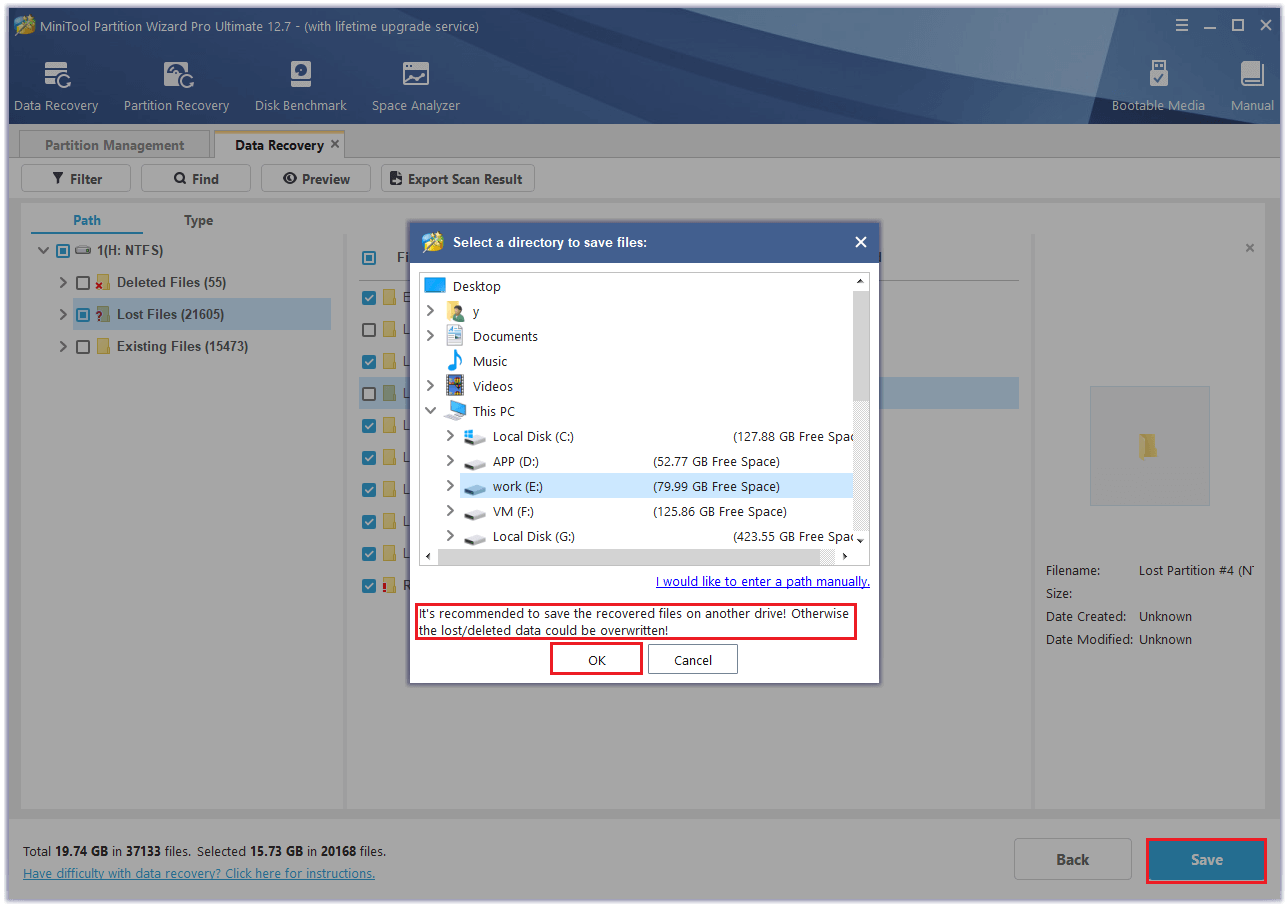Open Space Analyzer tool

(416, 86)
